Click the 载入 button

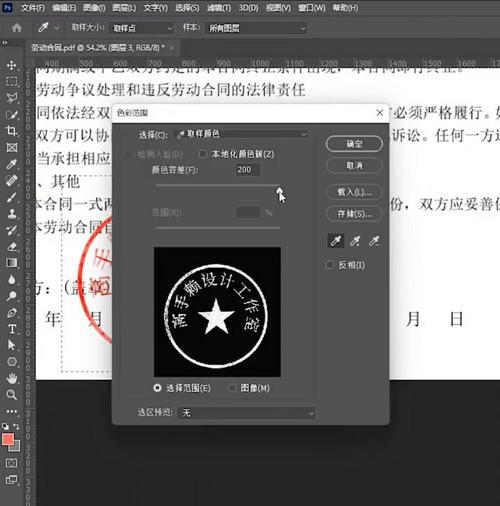tap(354, 192)
